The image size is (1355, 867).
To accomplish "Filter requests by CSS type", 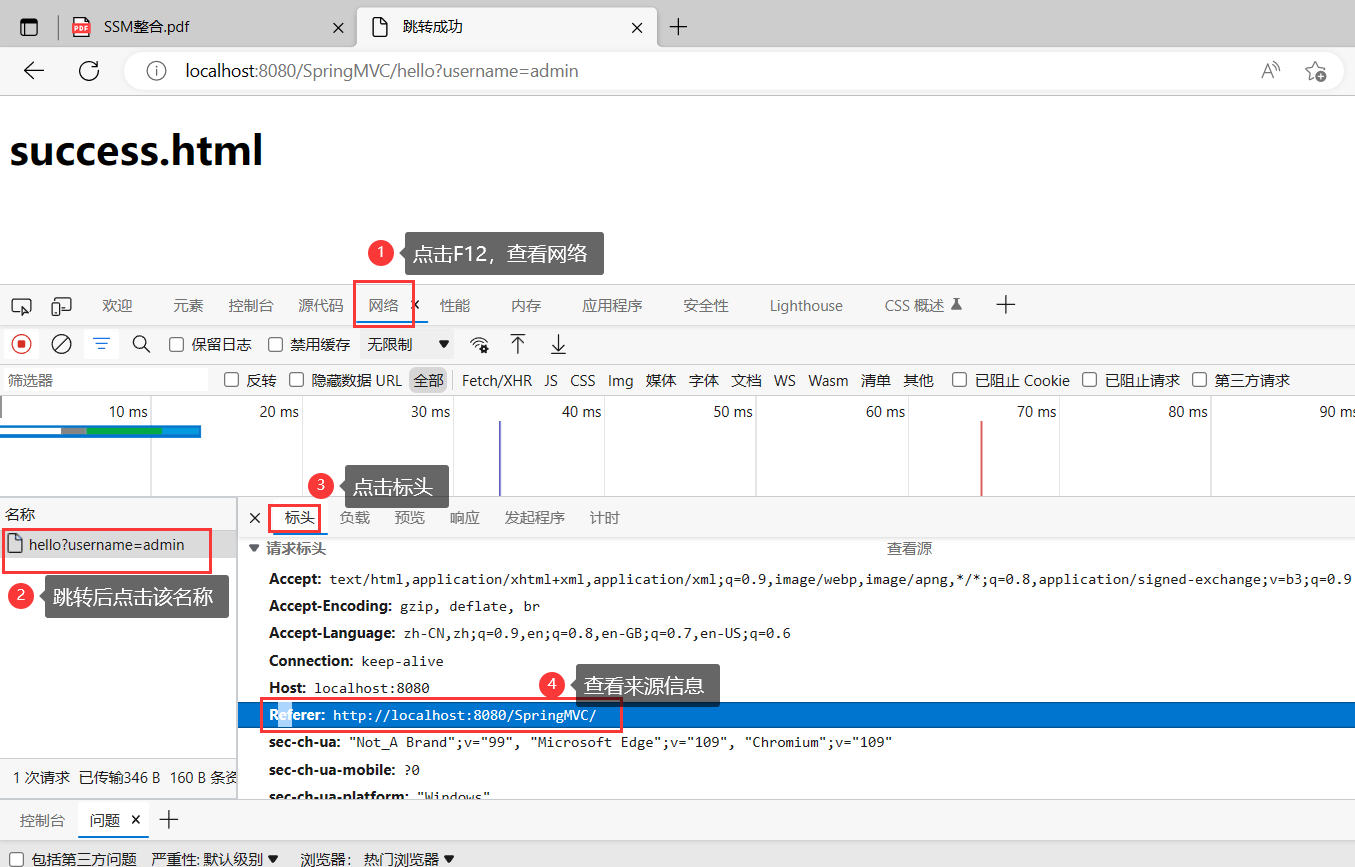I will click(583, 380).
